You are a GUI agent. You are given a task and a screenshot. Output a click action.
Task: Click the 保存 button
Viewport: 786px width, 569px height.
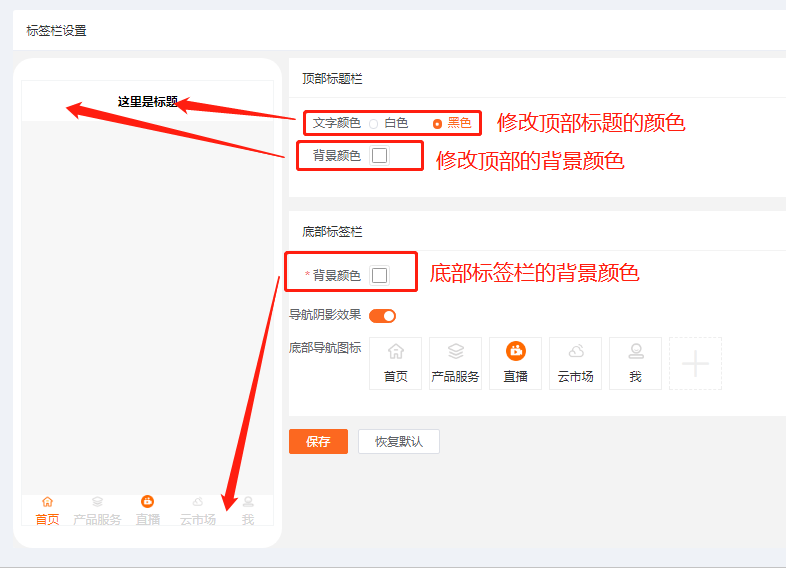point(318,442)
